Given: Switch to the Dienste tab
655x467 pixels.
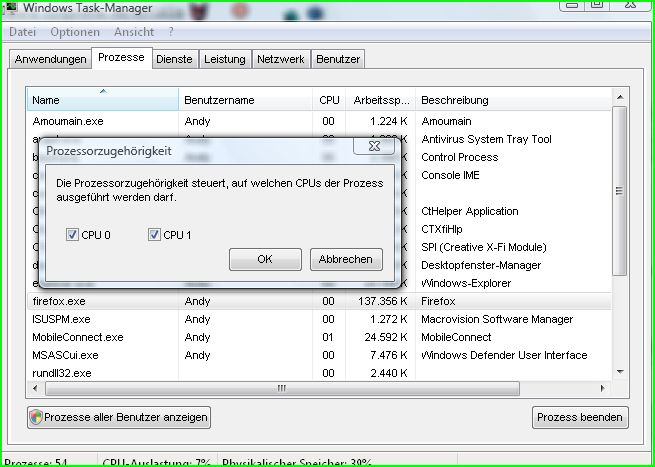Looking at the screenshot, I should [174, 59].
